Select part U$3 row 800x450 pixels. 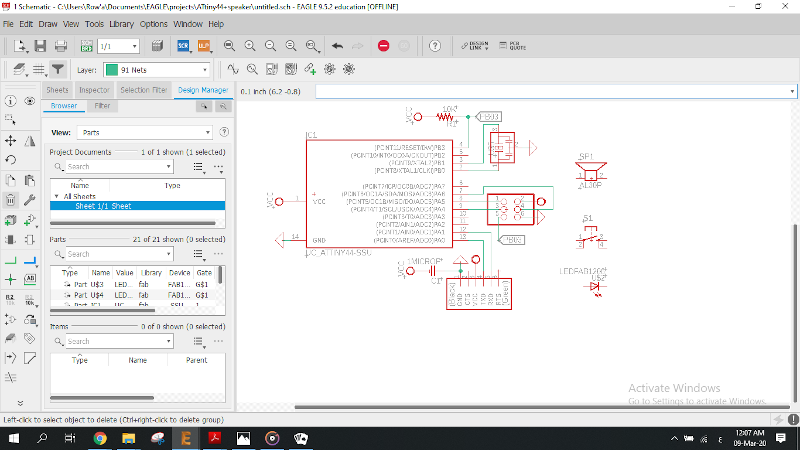(135, 284)
